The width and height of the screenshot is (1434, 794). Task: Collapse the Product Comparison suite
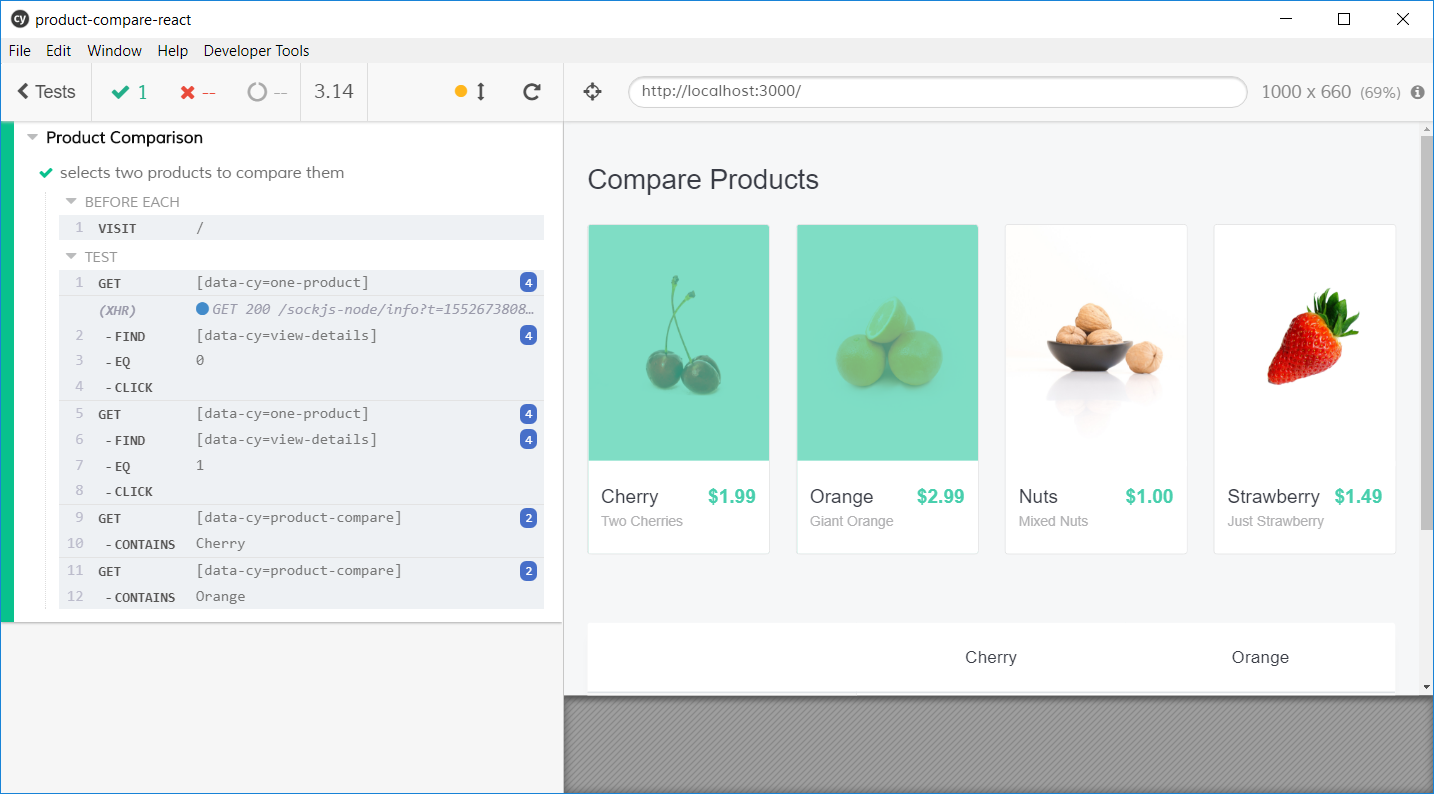pos(33,138)
